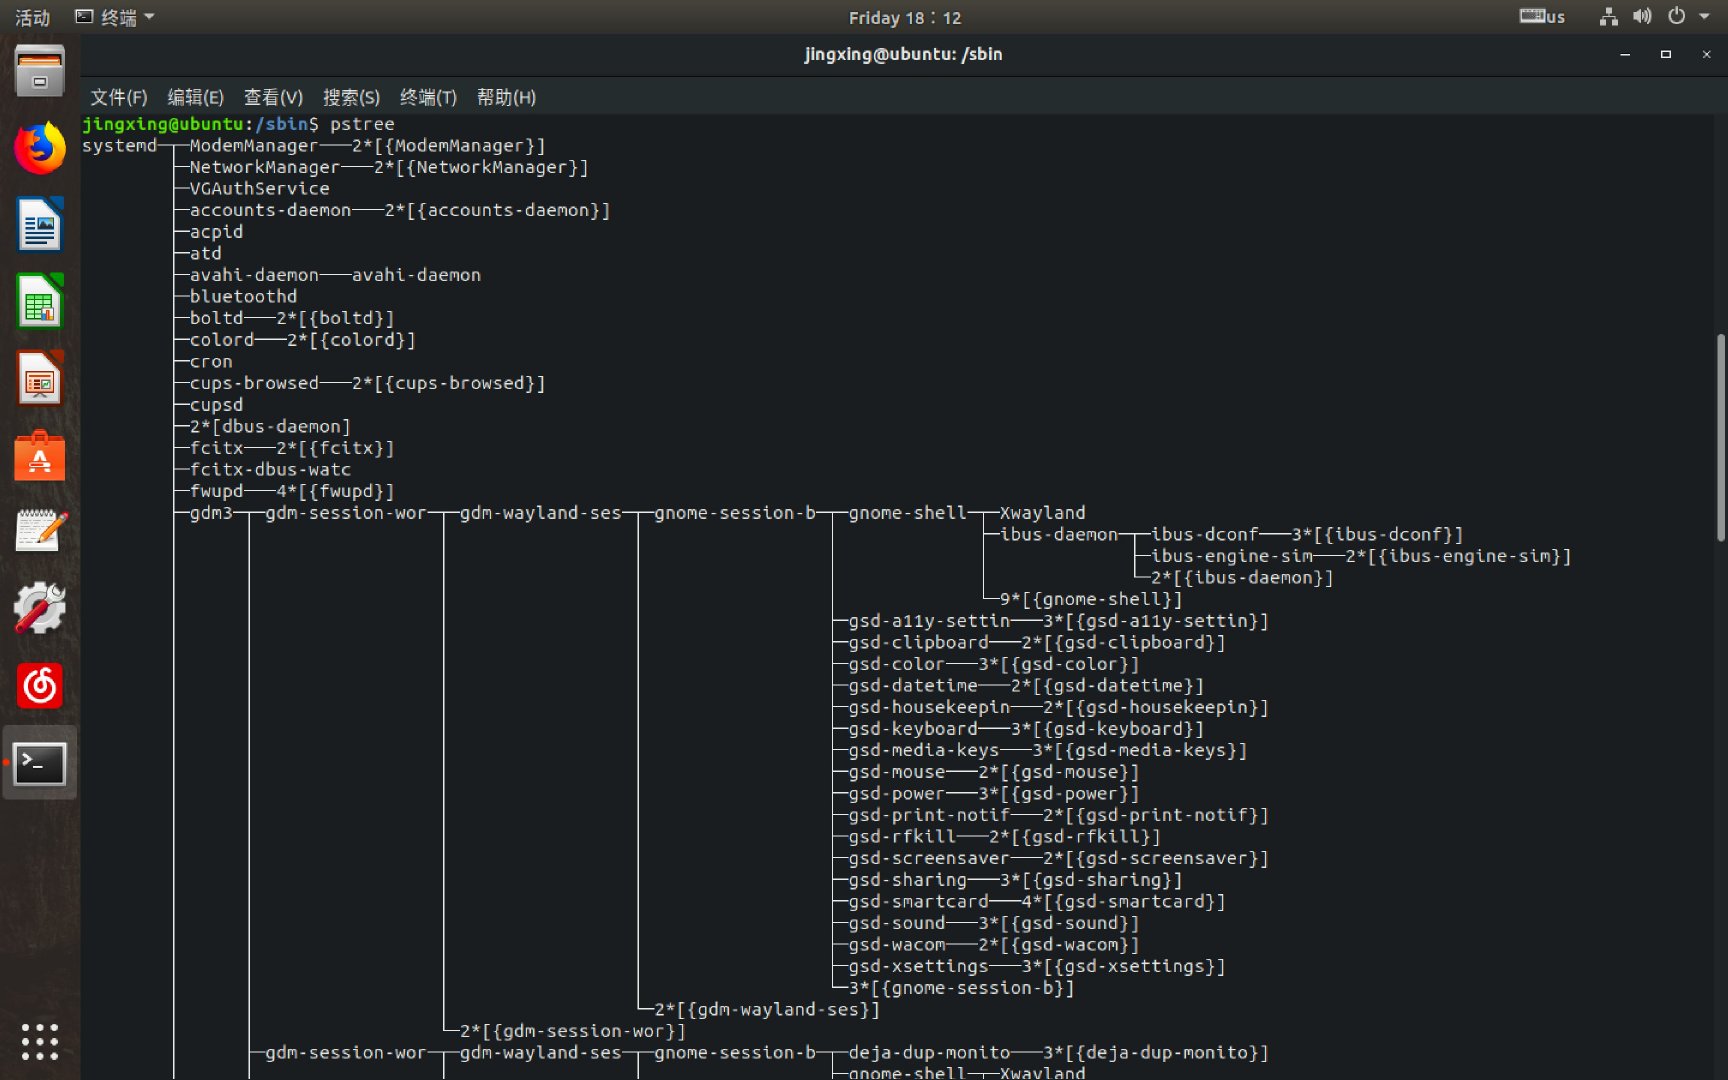Expand the 终端 app menu in top bar
This screenshot has width=1728, height=1080.
(116, 17)
